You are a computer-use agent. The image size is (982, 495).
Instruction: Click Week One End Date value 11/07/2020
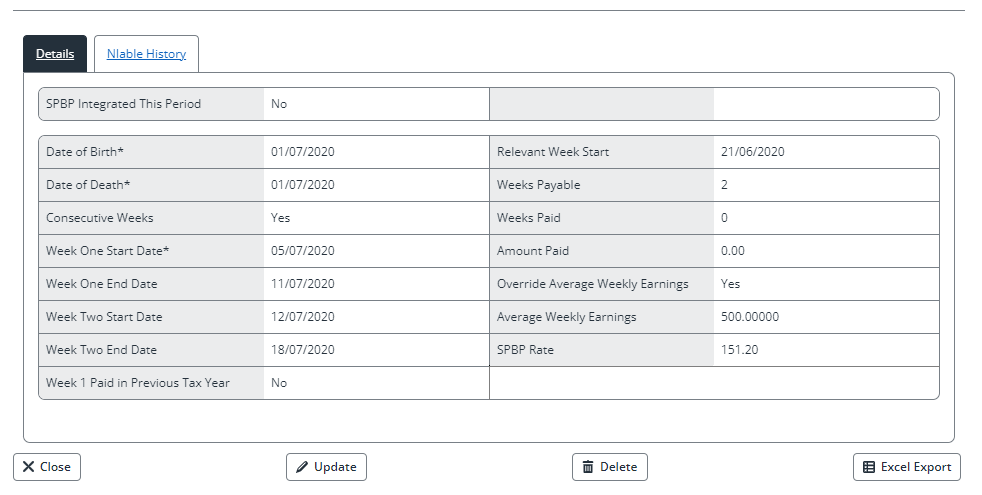coord(303,284)
